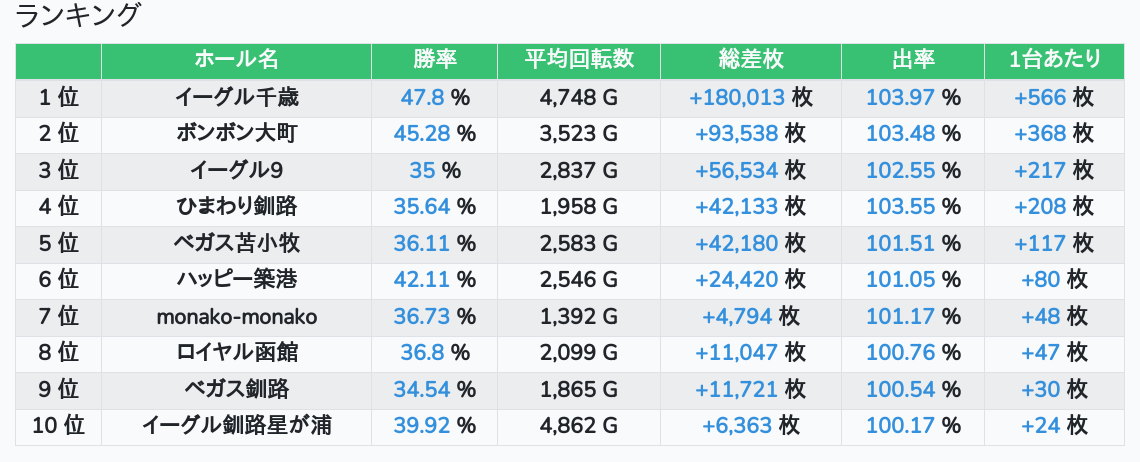Click the 100.54 payout rate for ベガス釧路
1140x462 pixels.
coord(900,390)
